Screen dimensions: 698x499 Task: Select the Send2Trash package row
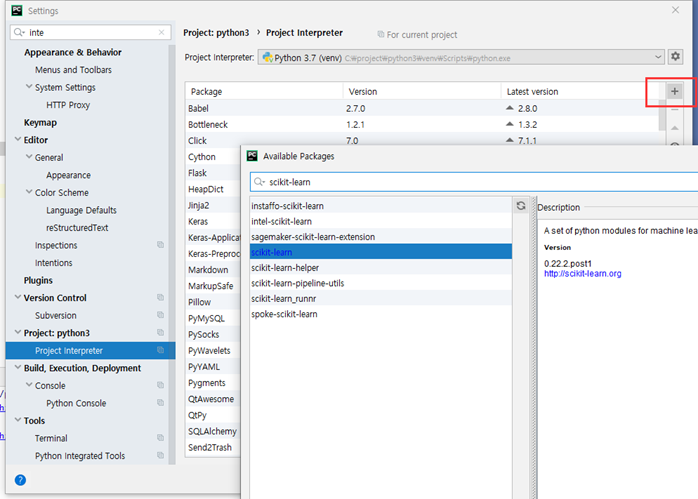213,447
